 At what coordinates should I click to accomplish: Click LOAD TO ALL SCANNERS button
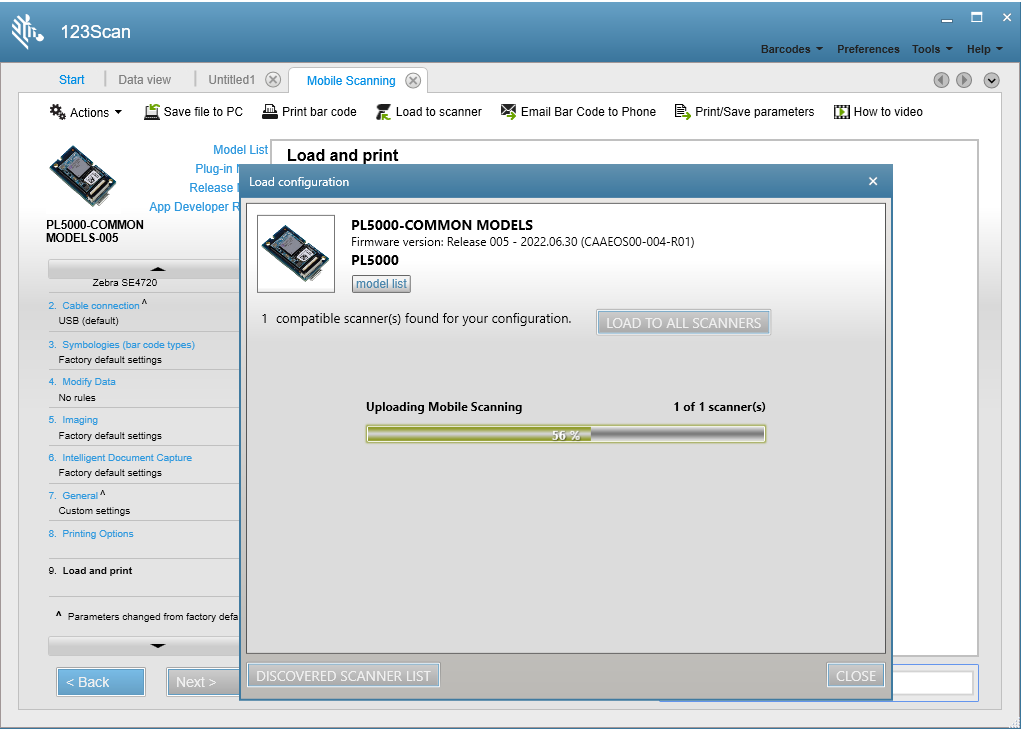point(684,323)
